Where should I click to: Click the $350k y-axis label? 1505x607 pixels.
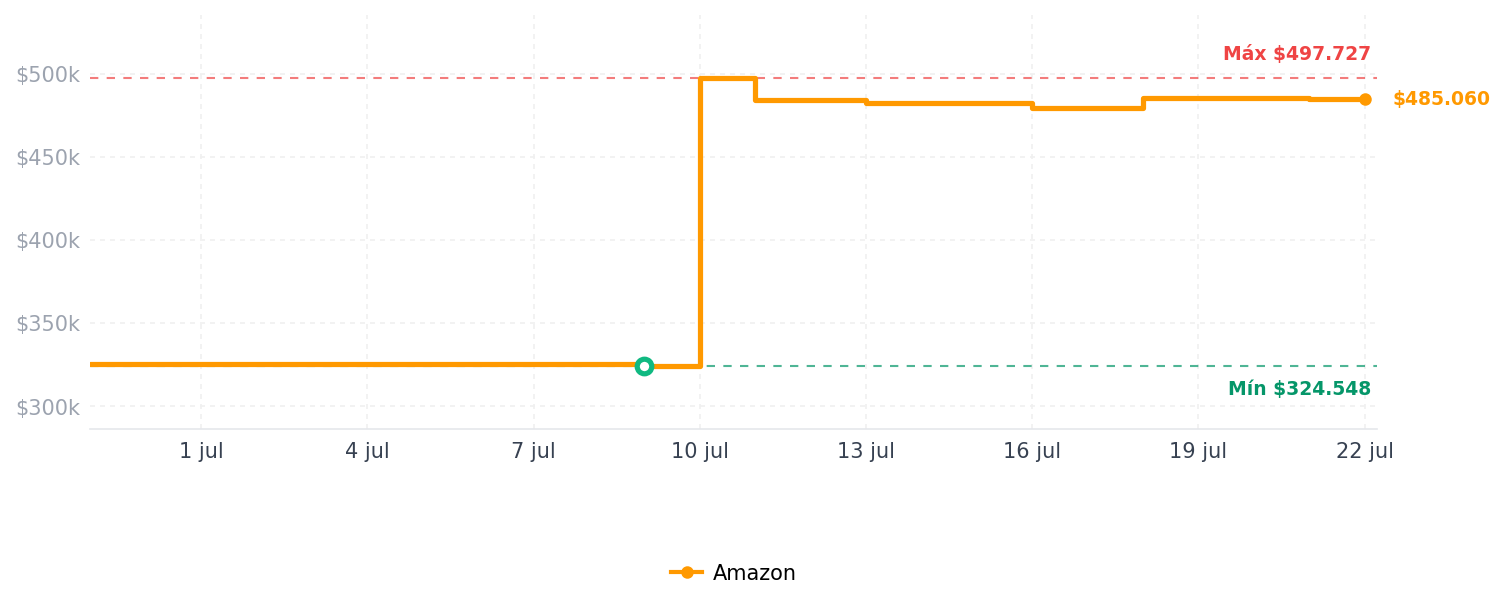[48, 324]
